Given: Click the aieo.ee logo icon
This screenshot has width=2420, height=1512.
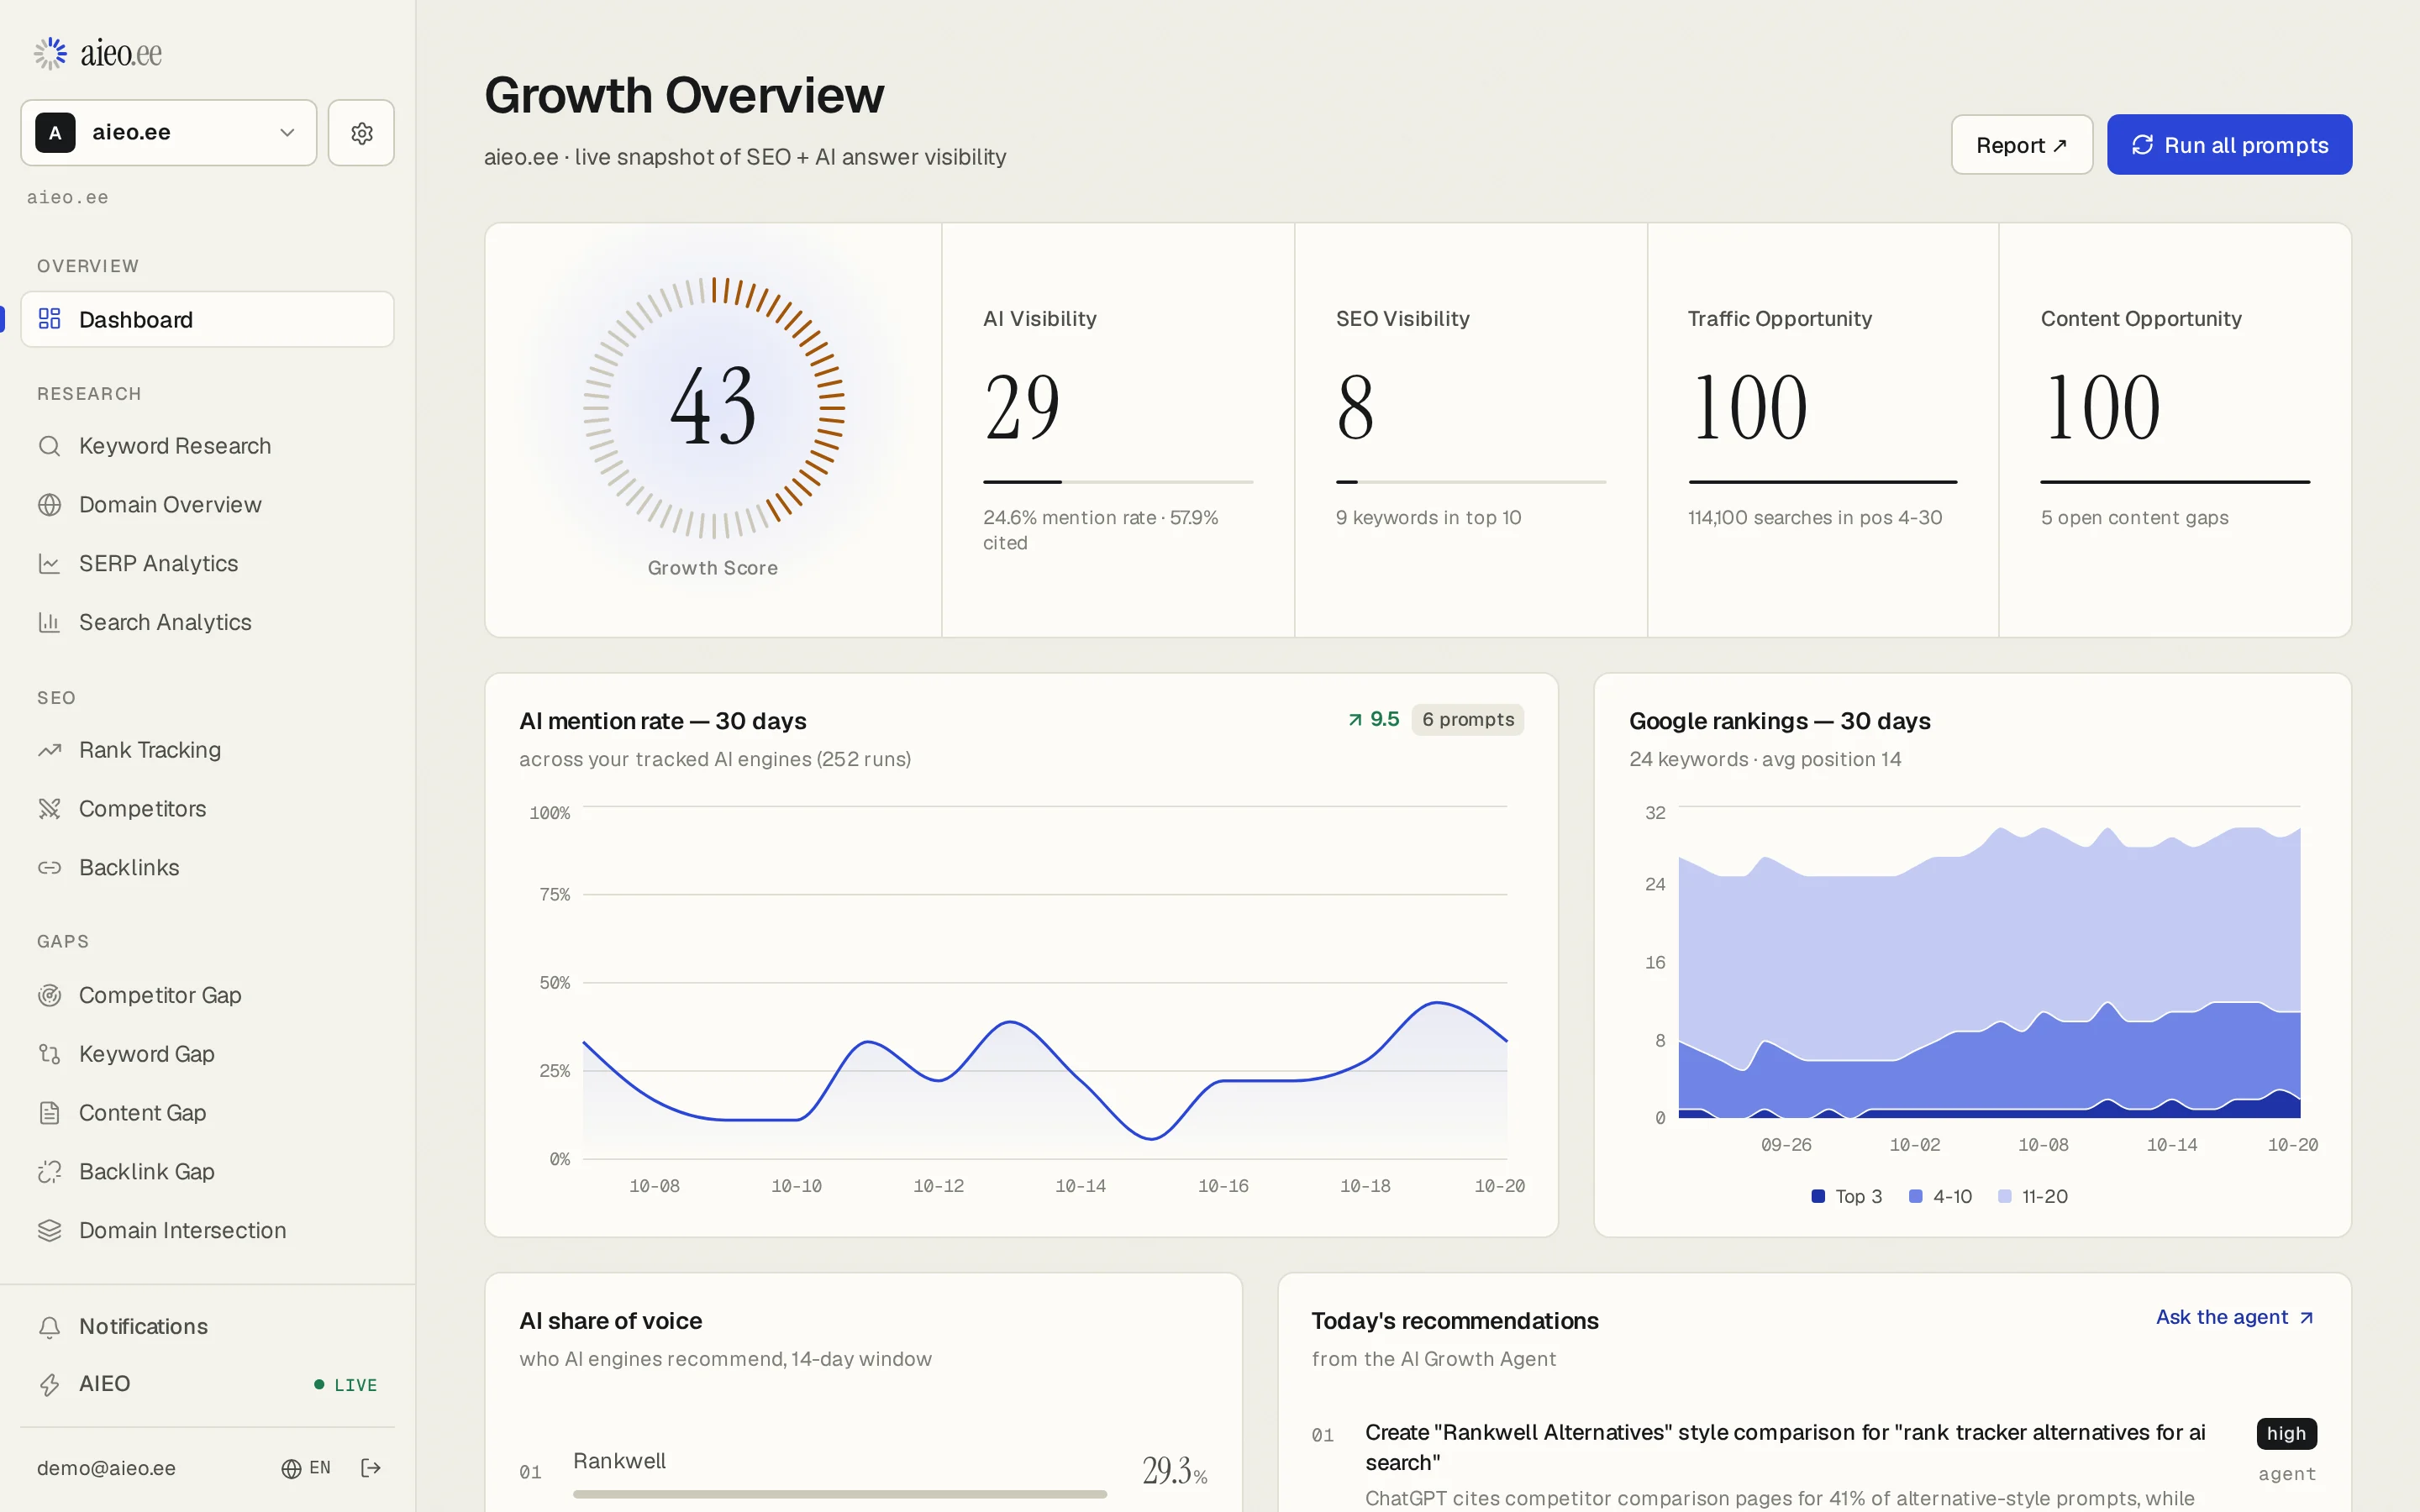Looking at the screenshot, I should [49, 53].
